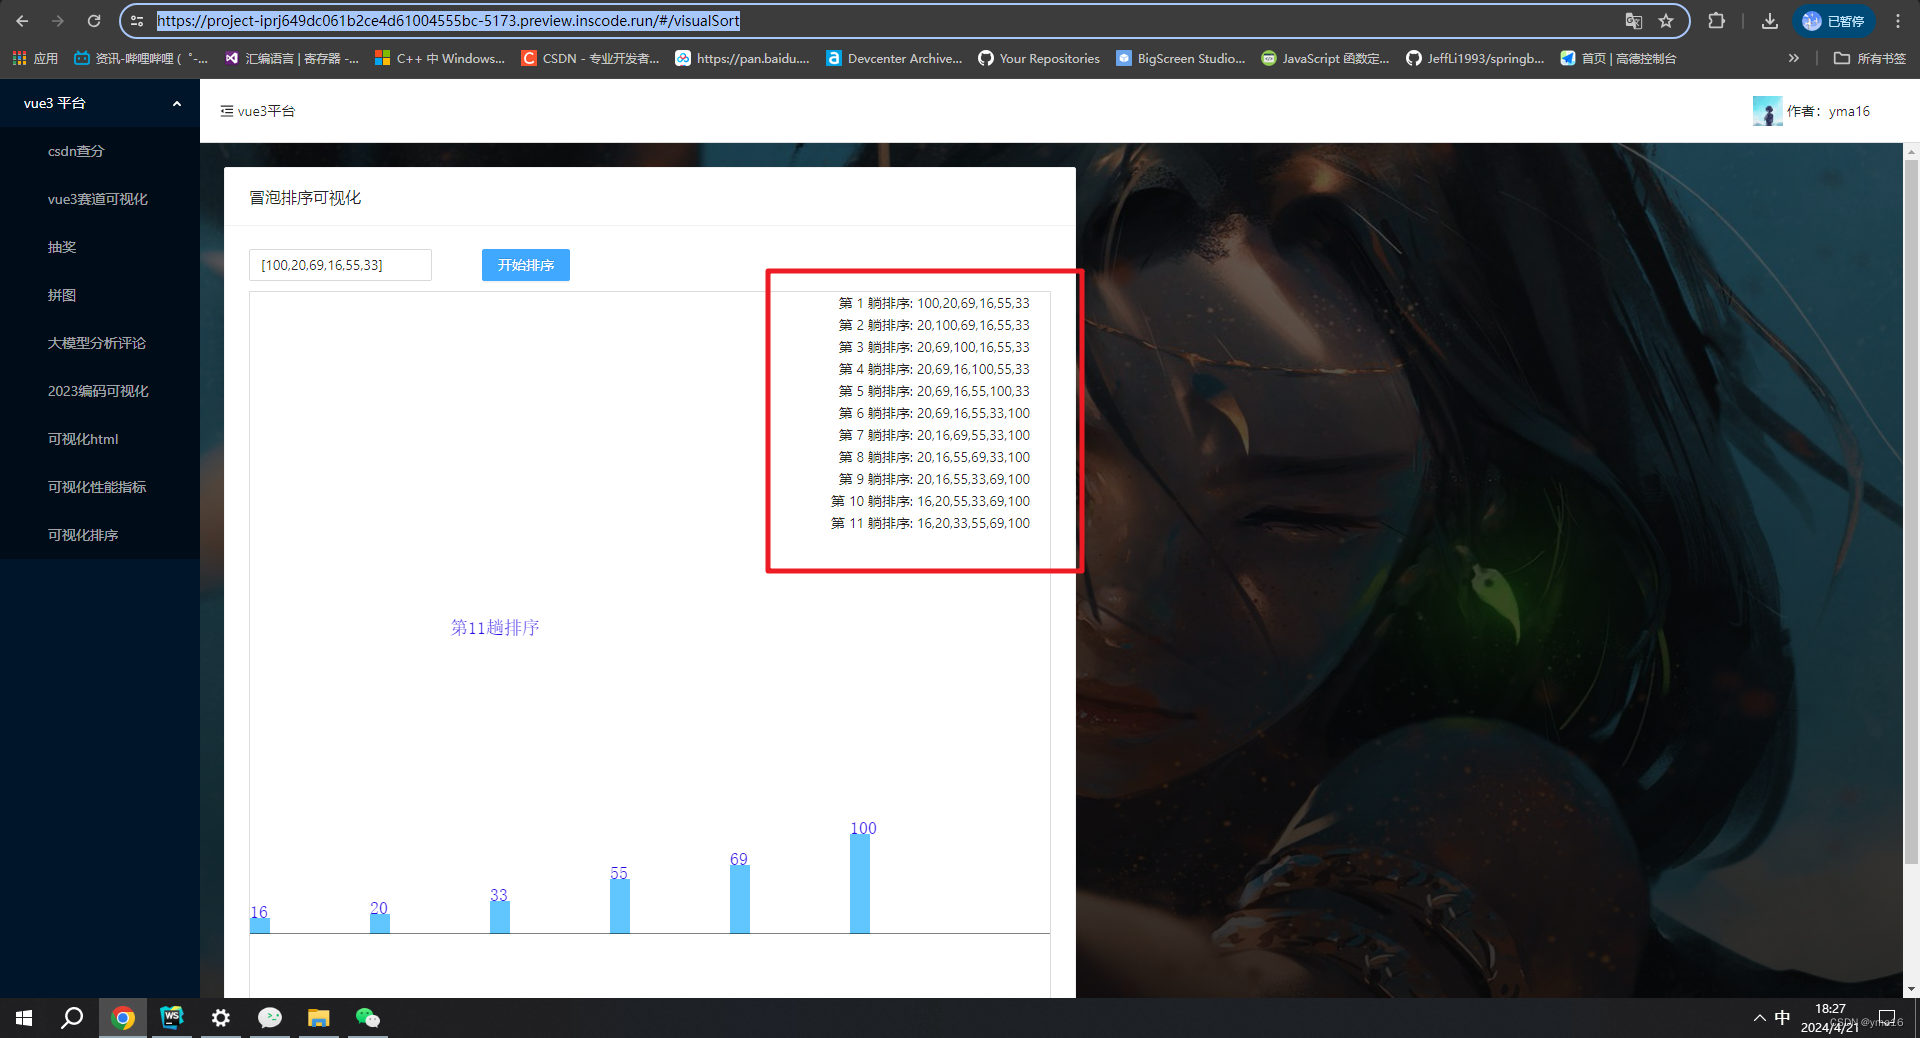Viewport: 1920px width, 1038px height.
Task: Click the array input field
Action: pos(340,265)
